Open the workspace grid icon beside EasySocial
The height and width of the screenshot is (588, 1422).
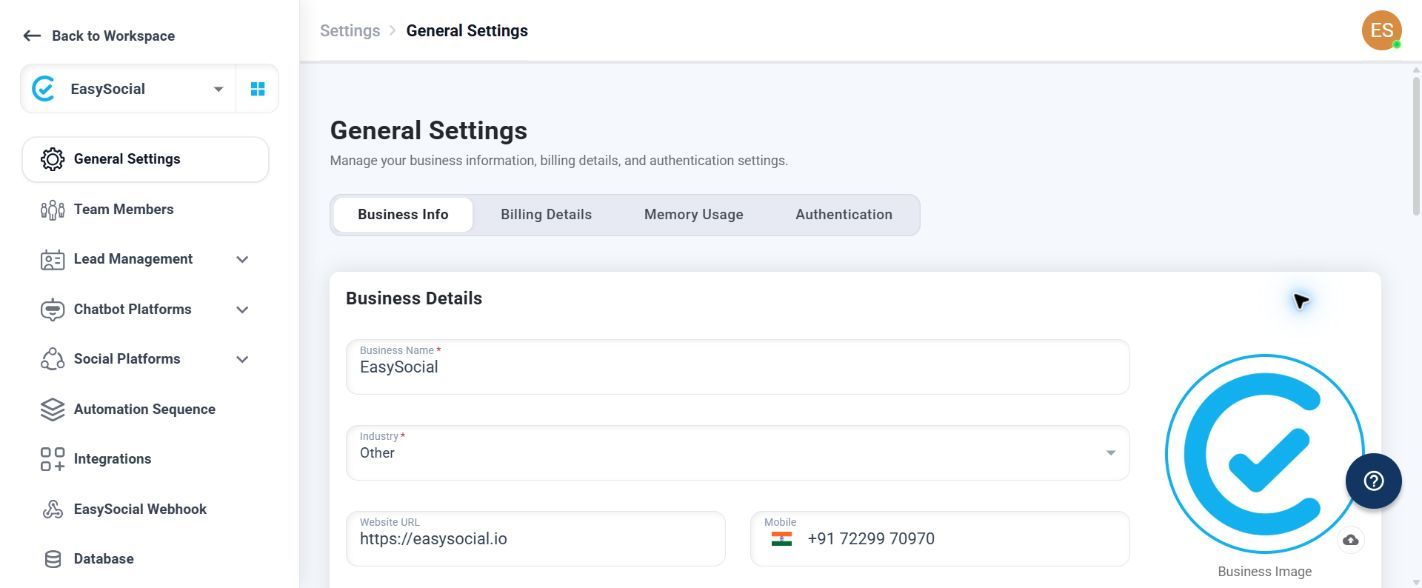click(x=257, y=89)
